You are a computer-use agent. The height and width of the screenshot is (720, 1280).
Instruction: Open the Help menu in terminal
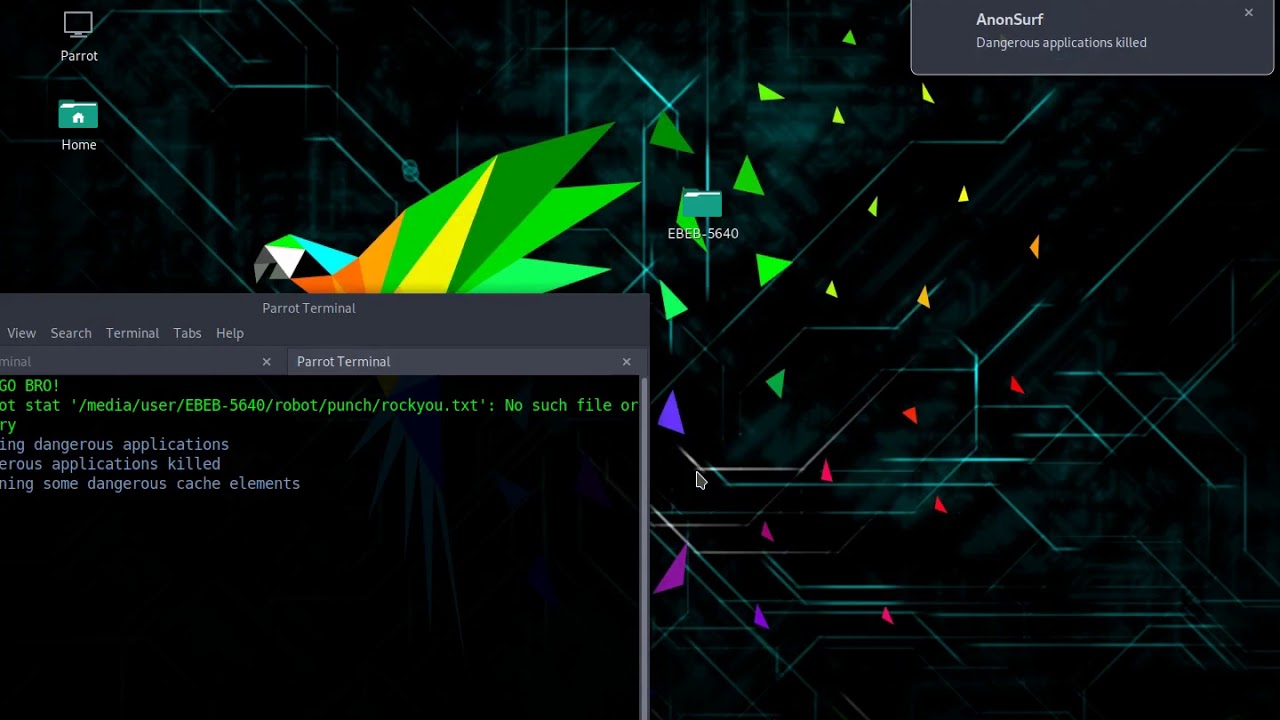click(x=230, y=333)
